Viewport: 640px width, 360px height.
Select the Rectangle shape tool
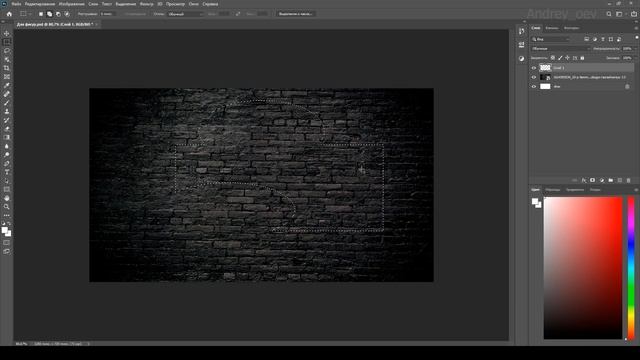(7, 189)
